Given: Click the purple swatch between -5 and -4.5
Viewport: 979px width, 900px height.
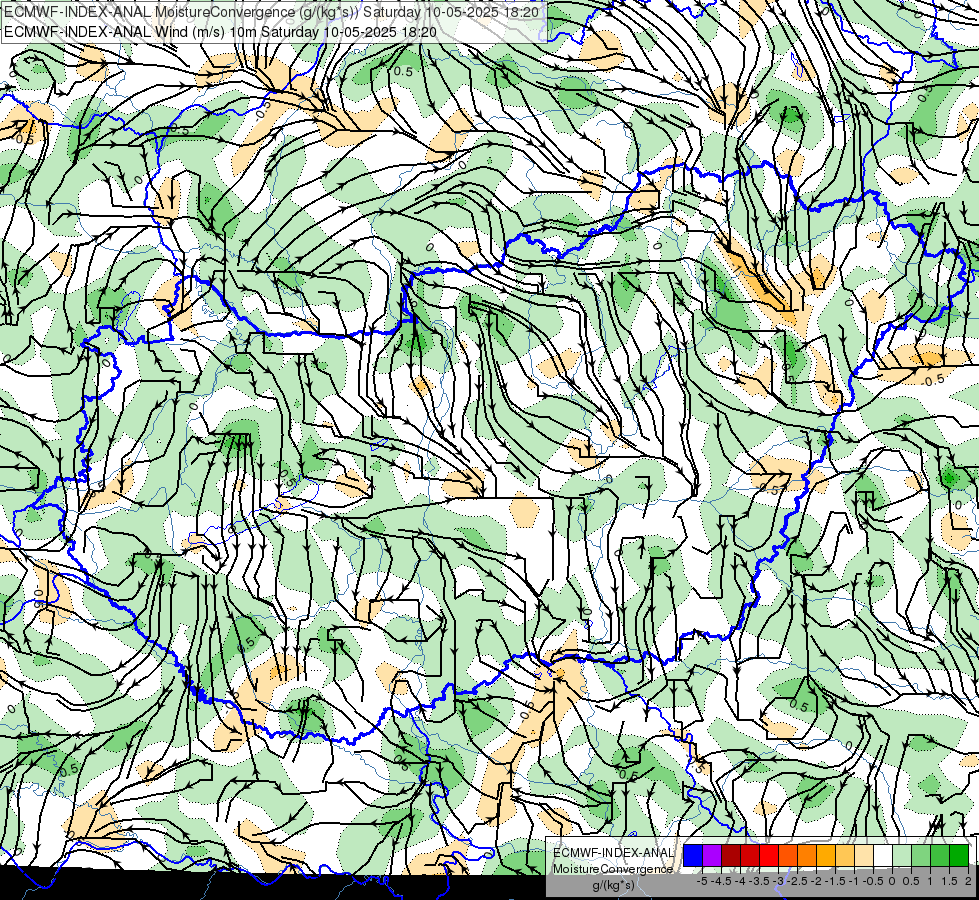Looking at the screenshot, I should 712,855.
